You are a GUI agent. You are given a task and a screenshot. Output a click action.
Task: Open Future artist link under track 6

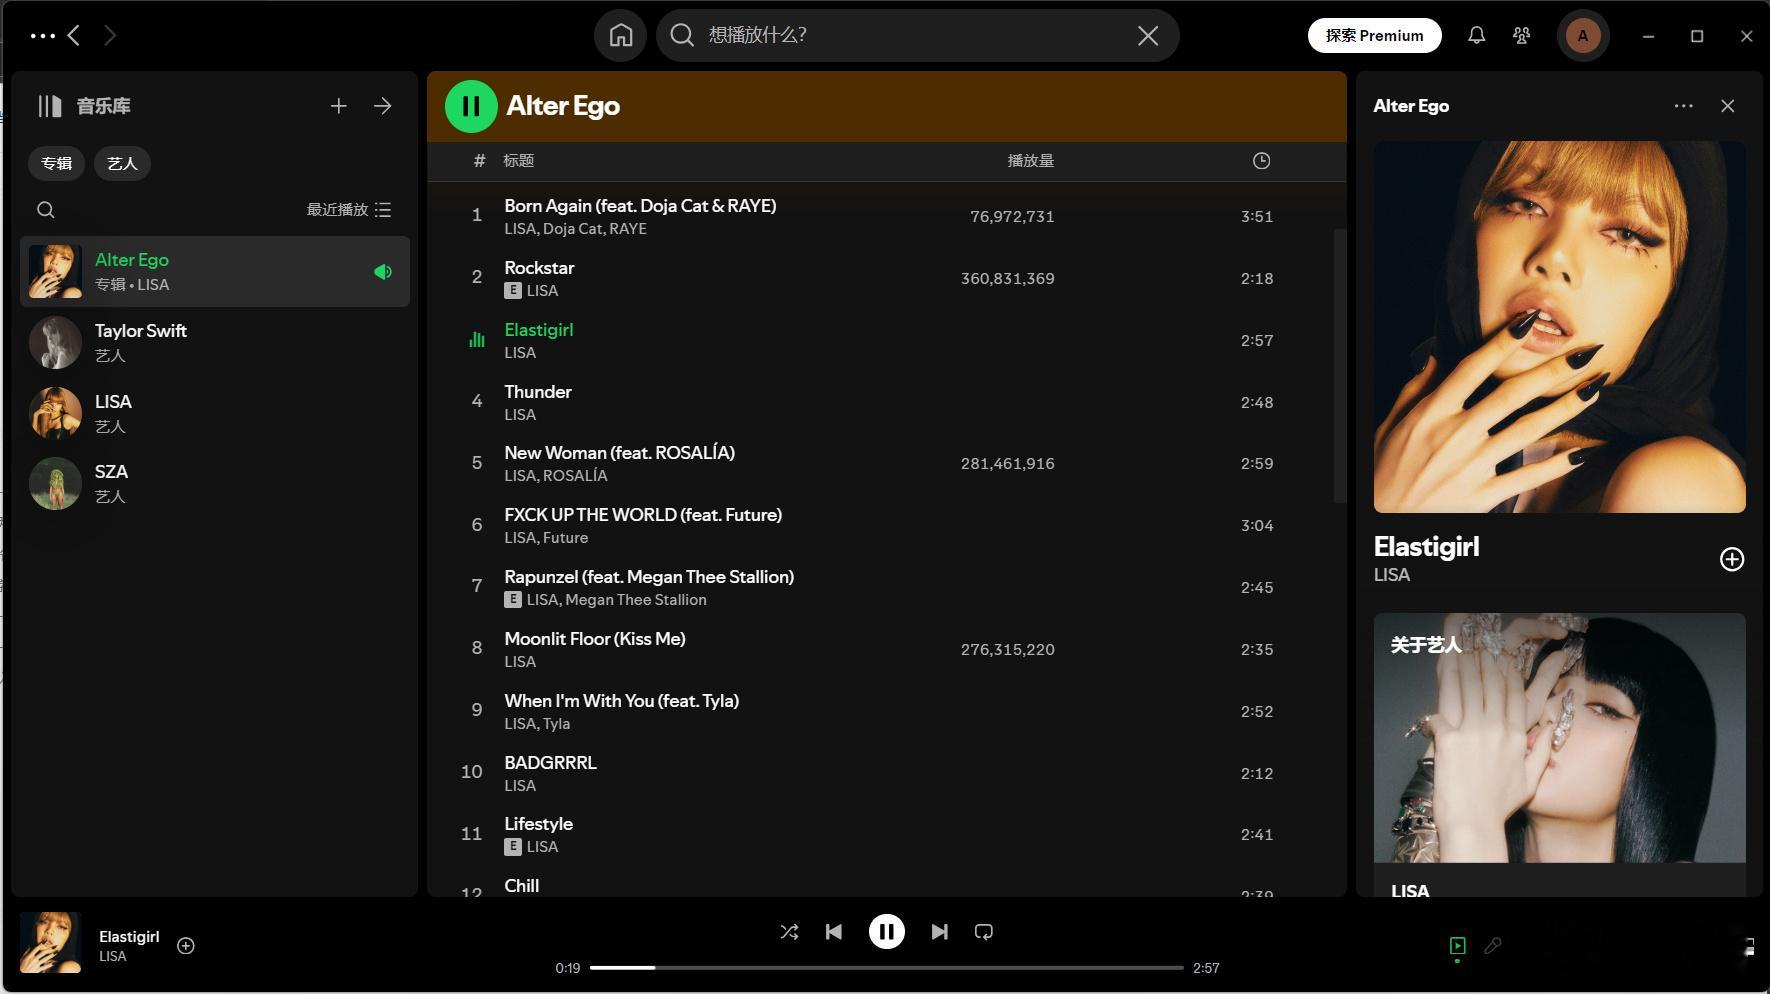[x=565, y=538]
